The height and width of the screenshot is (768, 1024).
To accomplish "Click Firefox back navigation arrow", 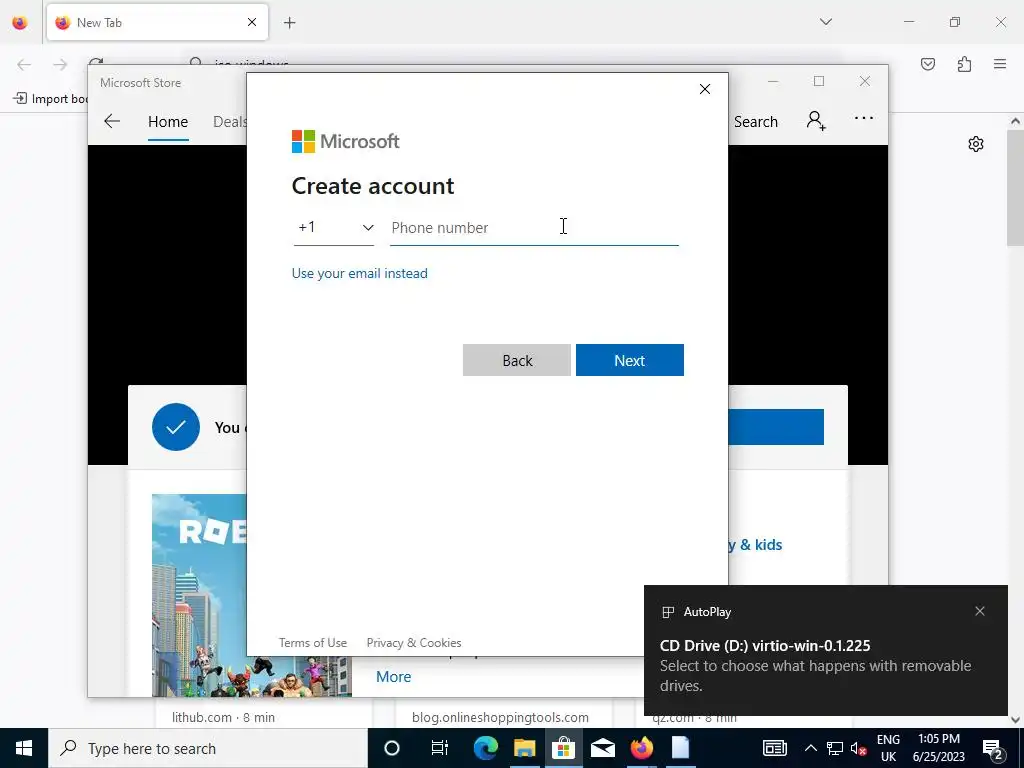I will tap(24, 64).
